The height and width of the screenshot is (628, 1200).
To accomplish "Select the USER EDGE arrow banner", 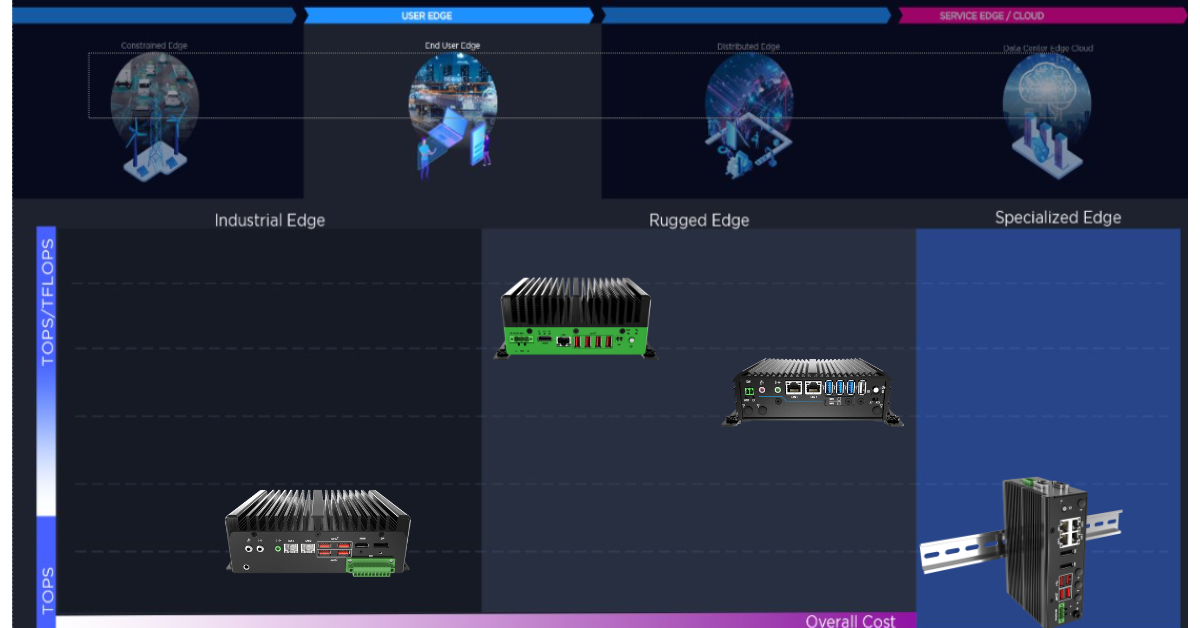I will (449, 16).
